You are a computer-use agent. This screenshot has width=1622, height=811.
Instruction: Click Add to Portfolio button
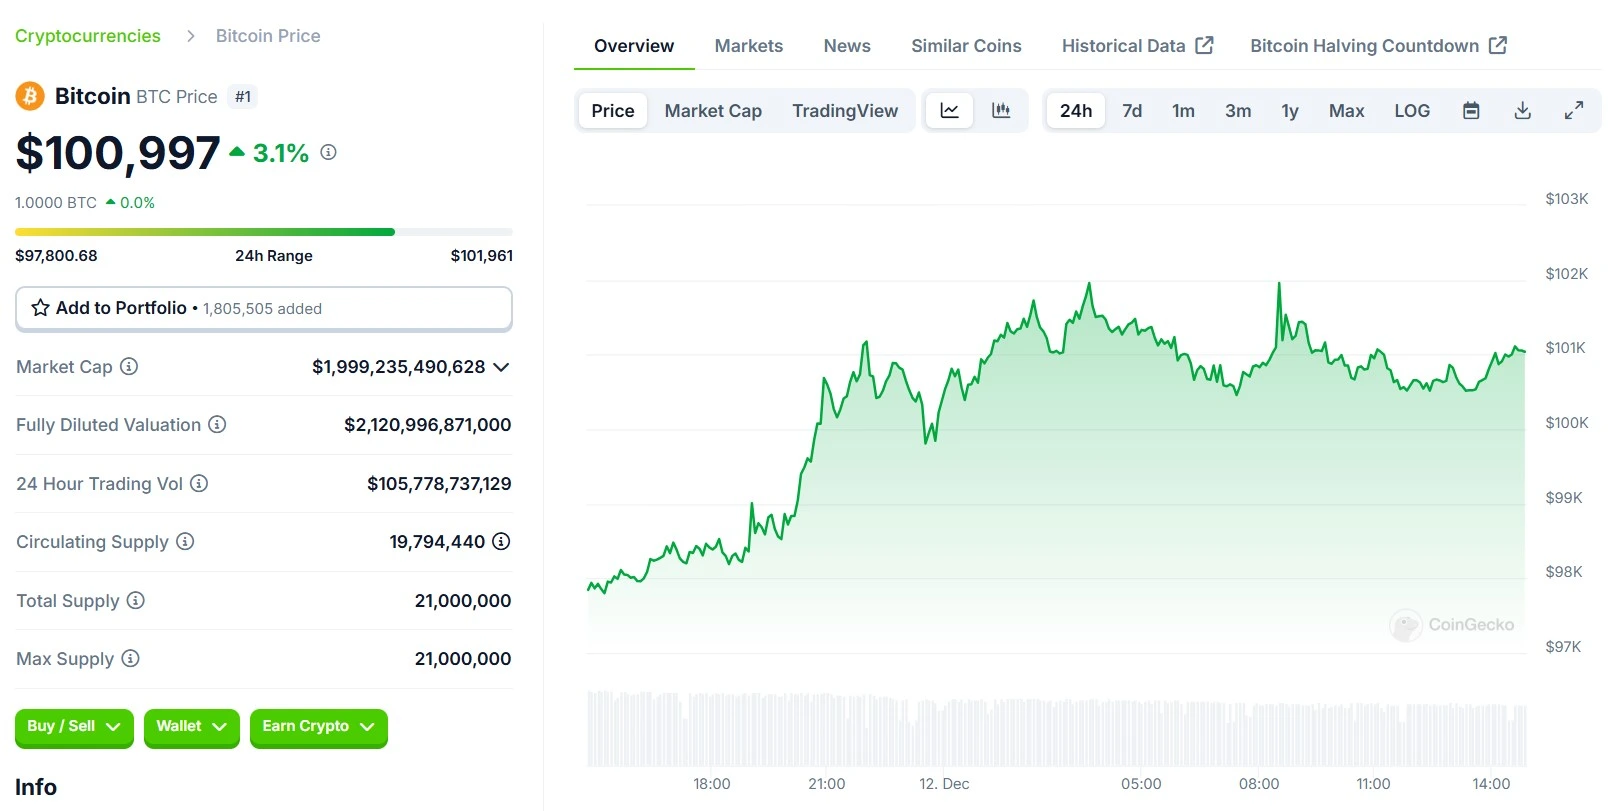[x=264, y=308]
